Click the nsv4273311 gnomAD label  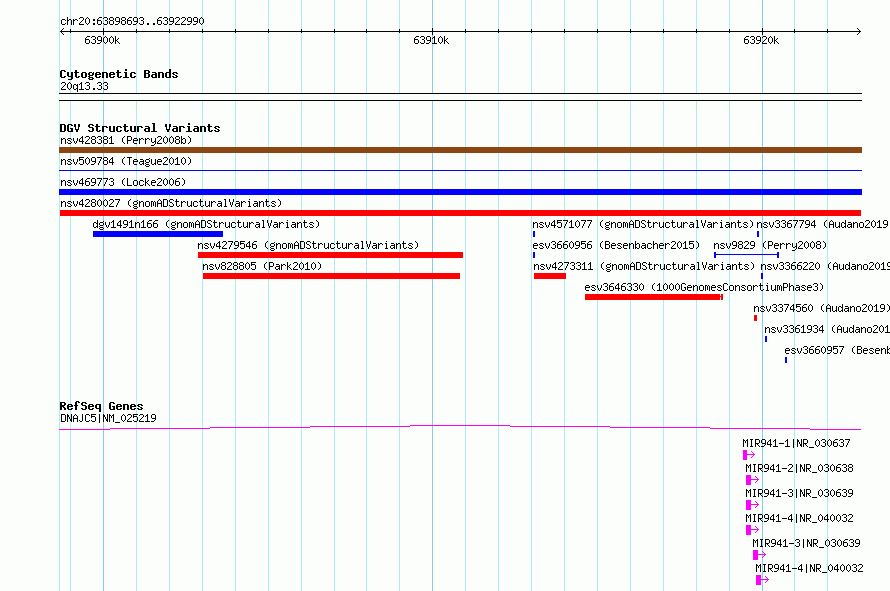pyautogui.click(x=644, y=266)
